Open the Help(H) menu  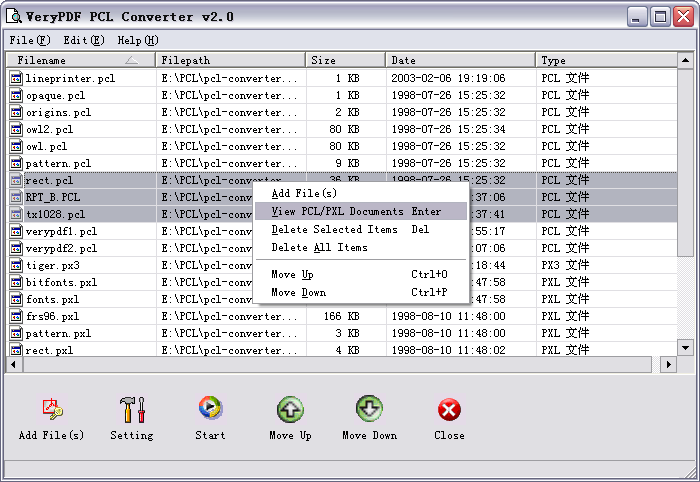138,40
